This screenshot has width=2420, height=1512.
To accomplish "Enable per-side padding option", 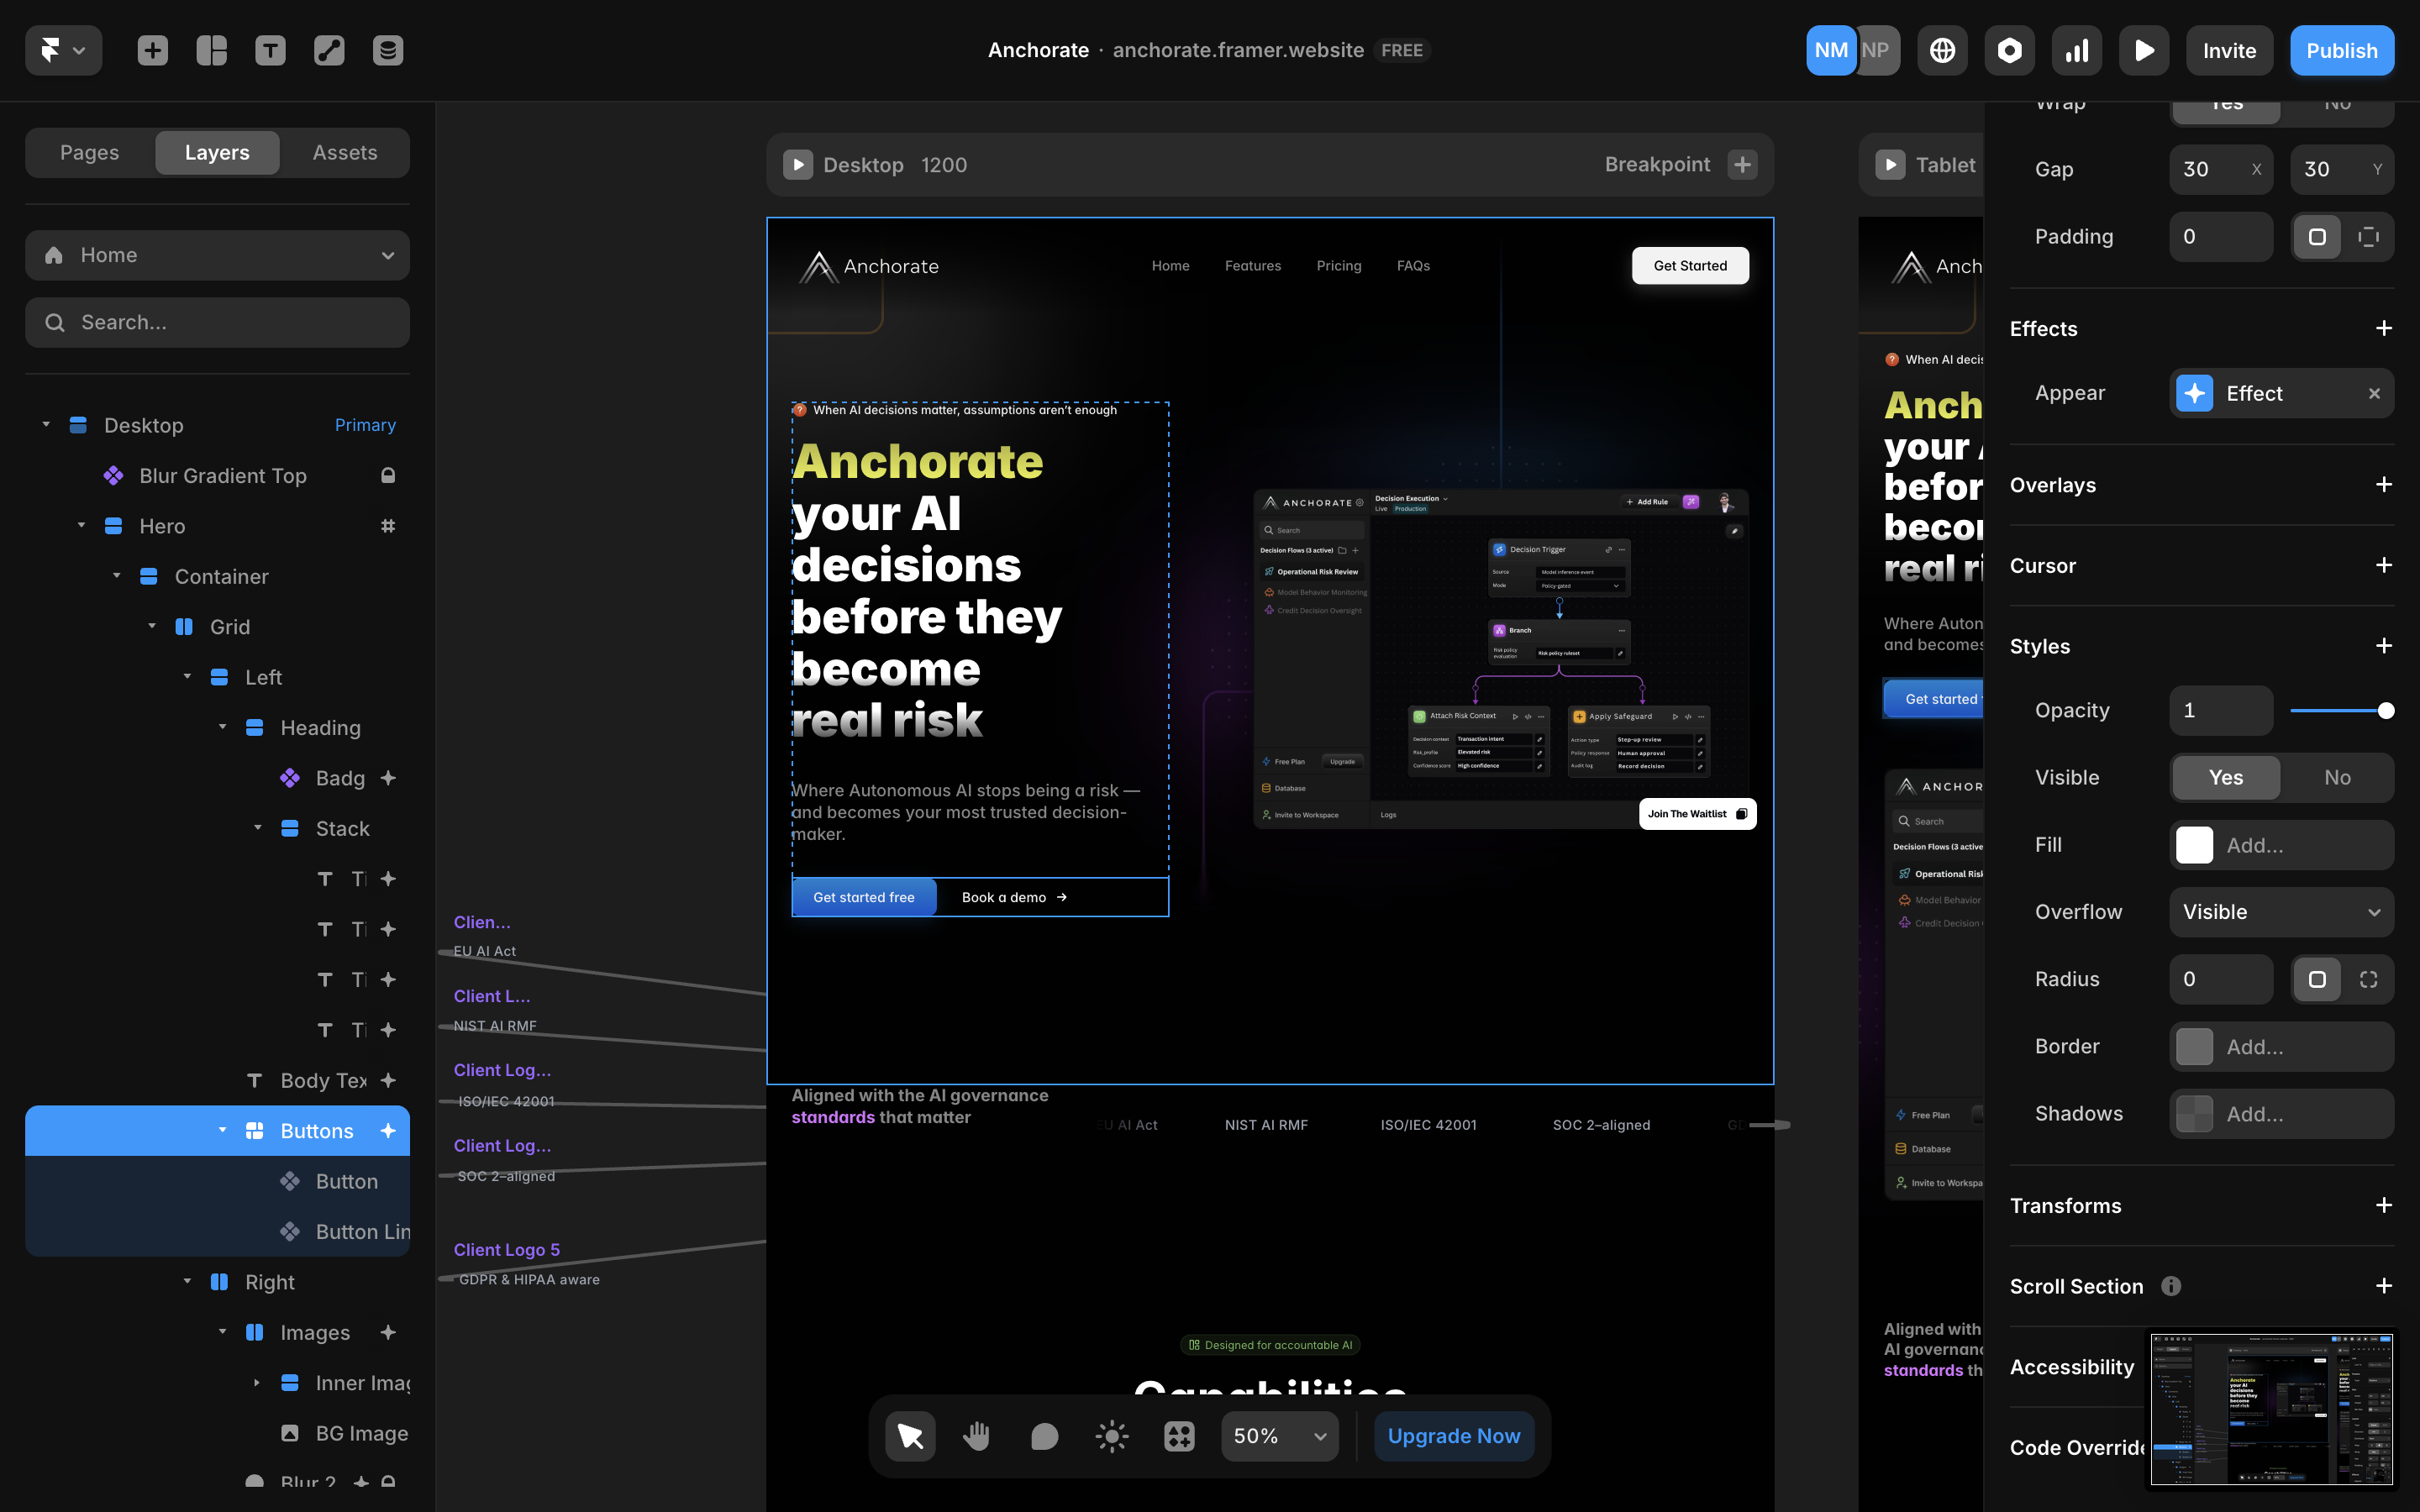I will [2368, 237].
